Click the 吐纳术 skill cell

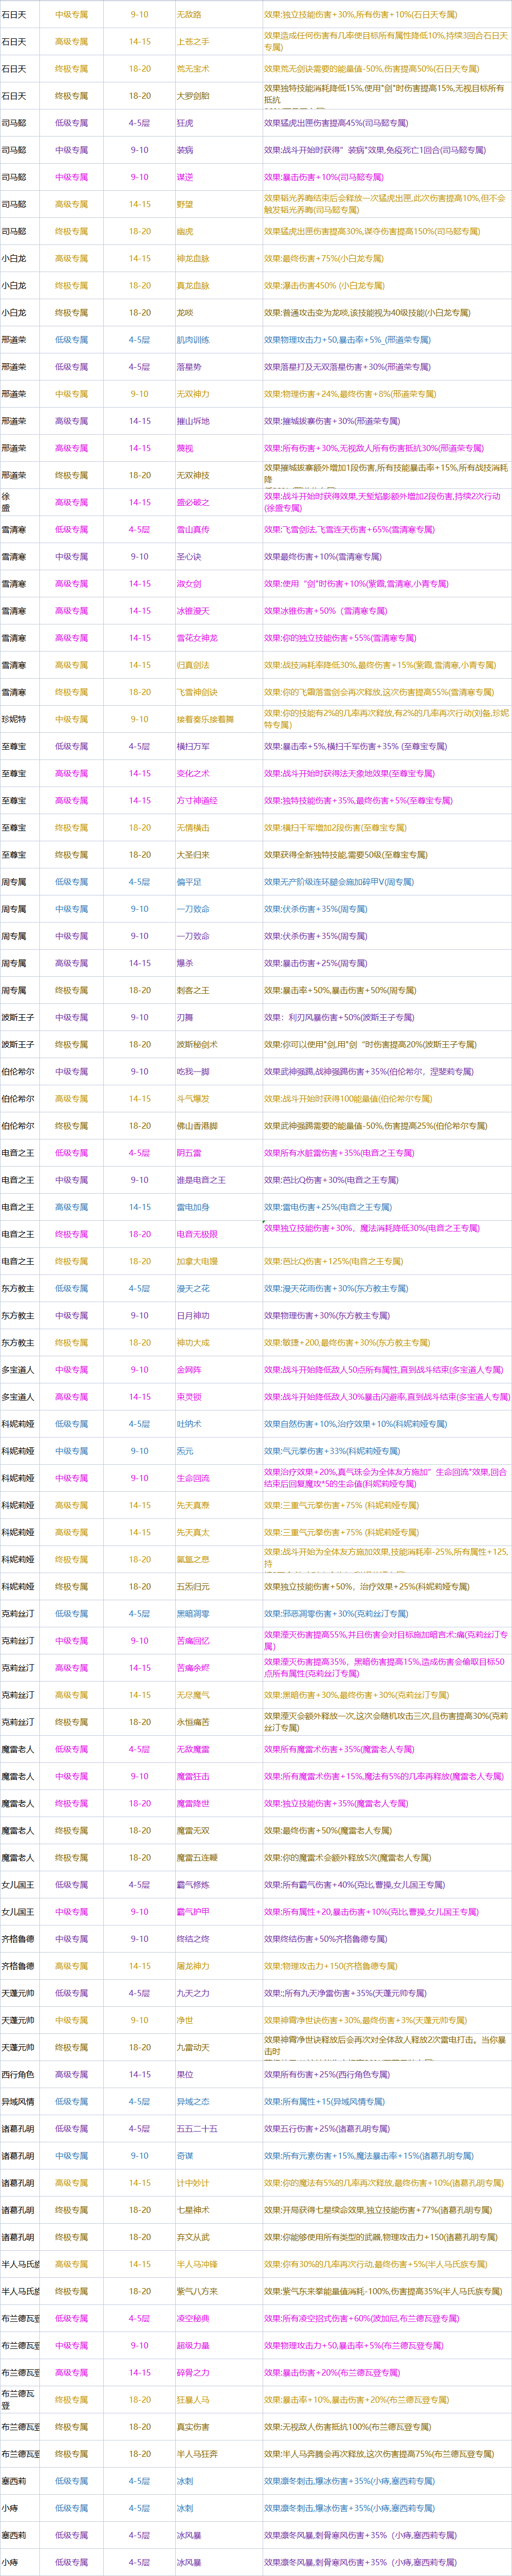tap(189, 1423)
